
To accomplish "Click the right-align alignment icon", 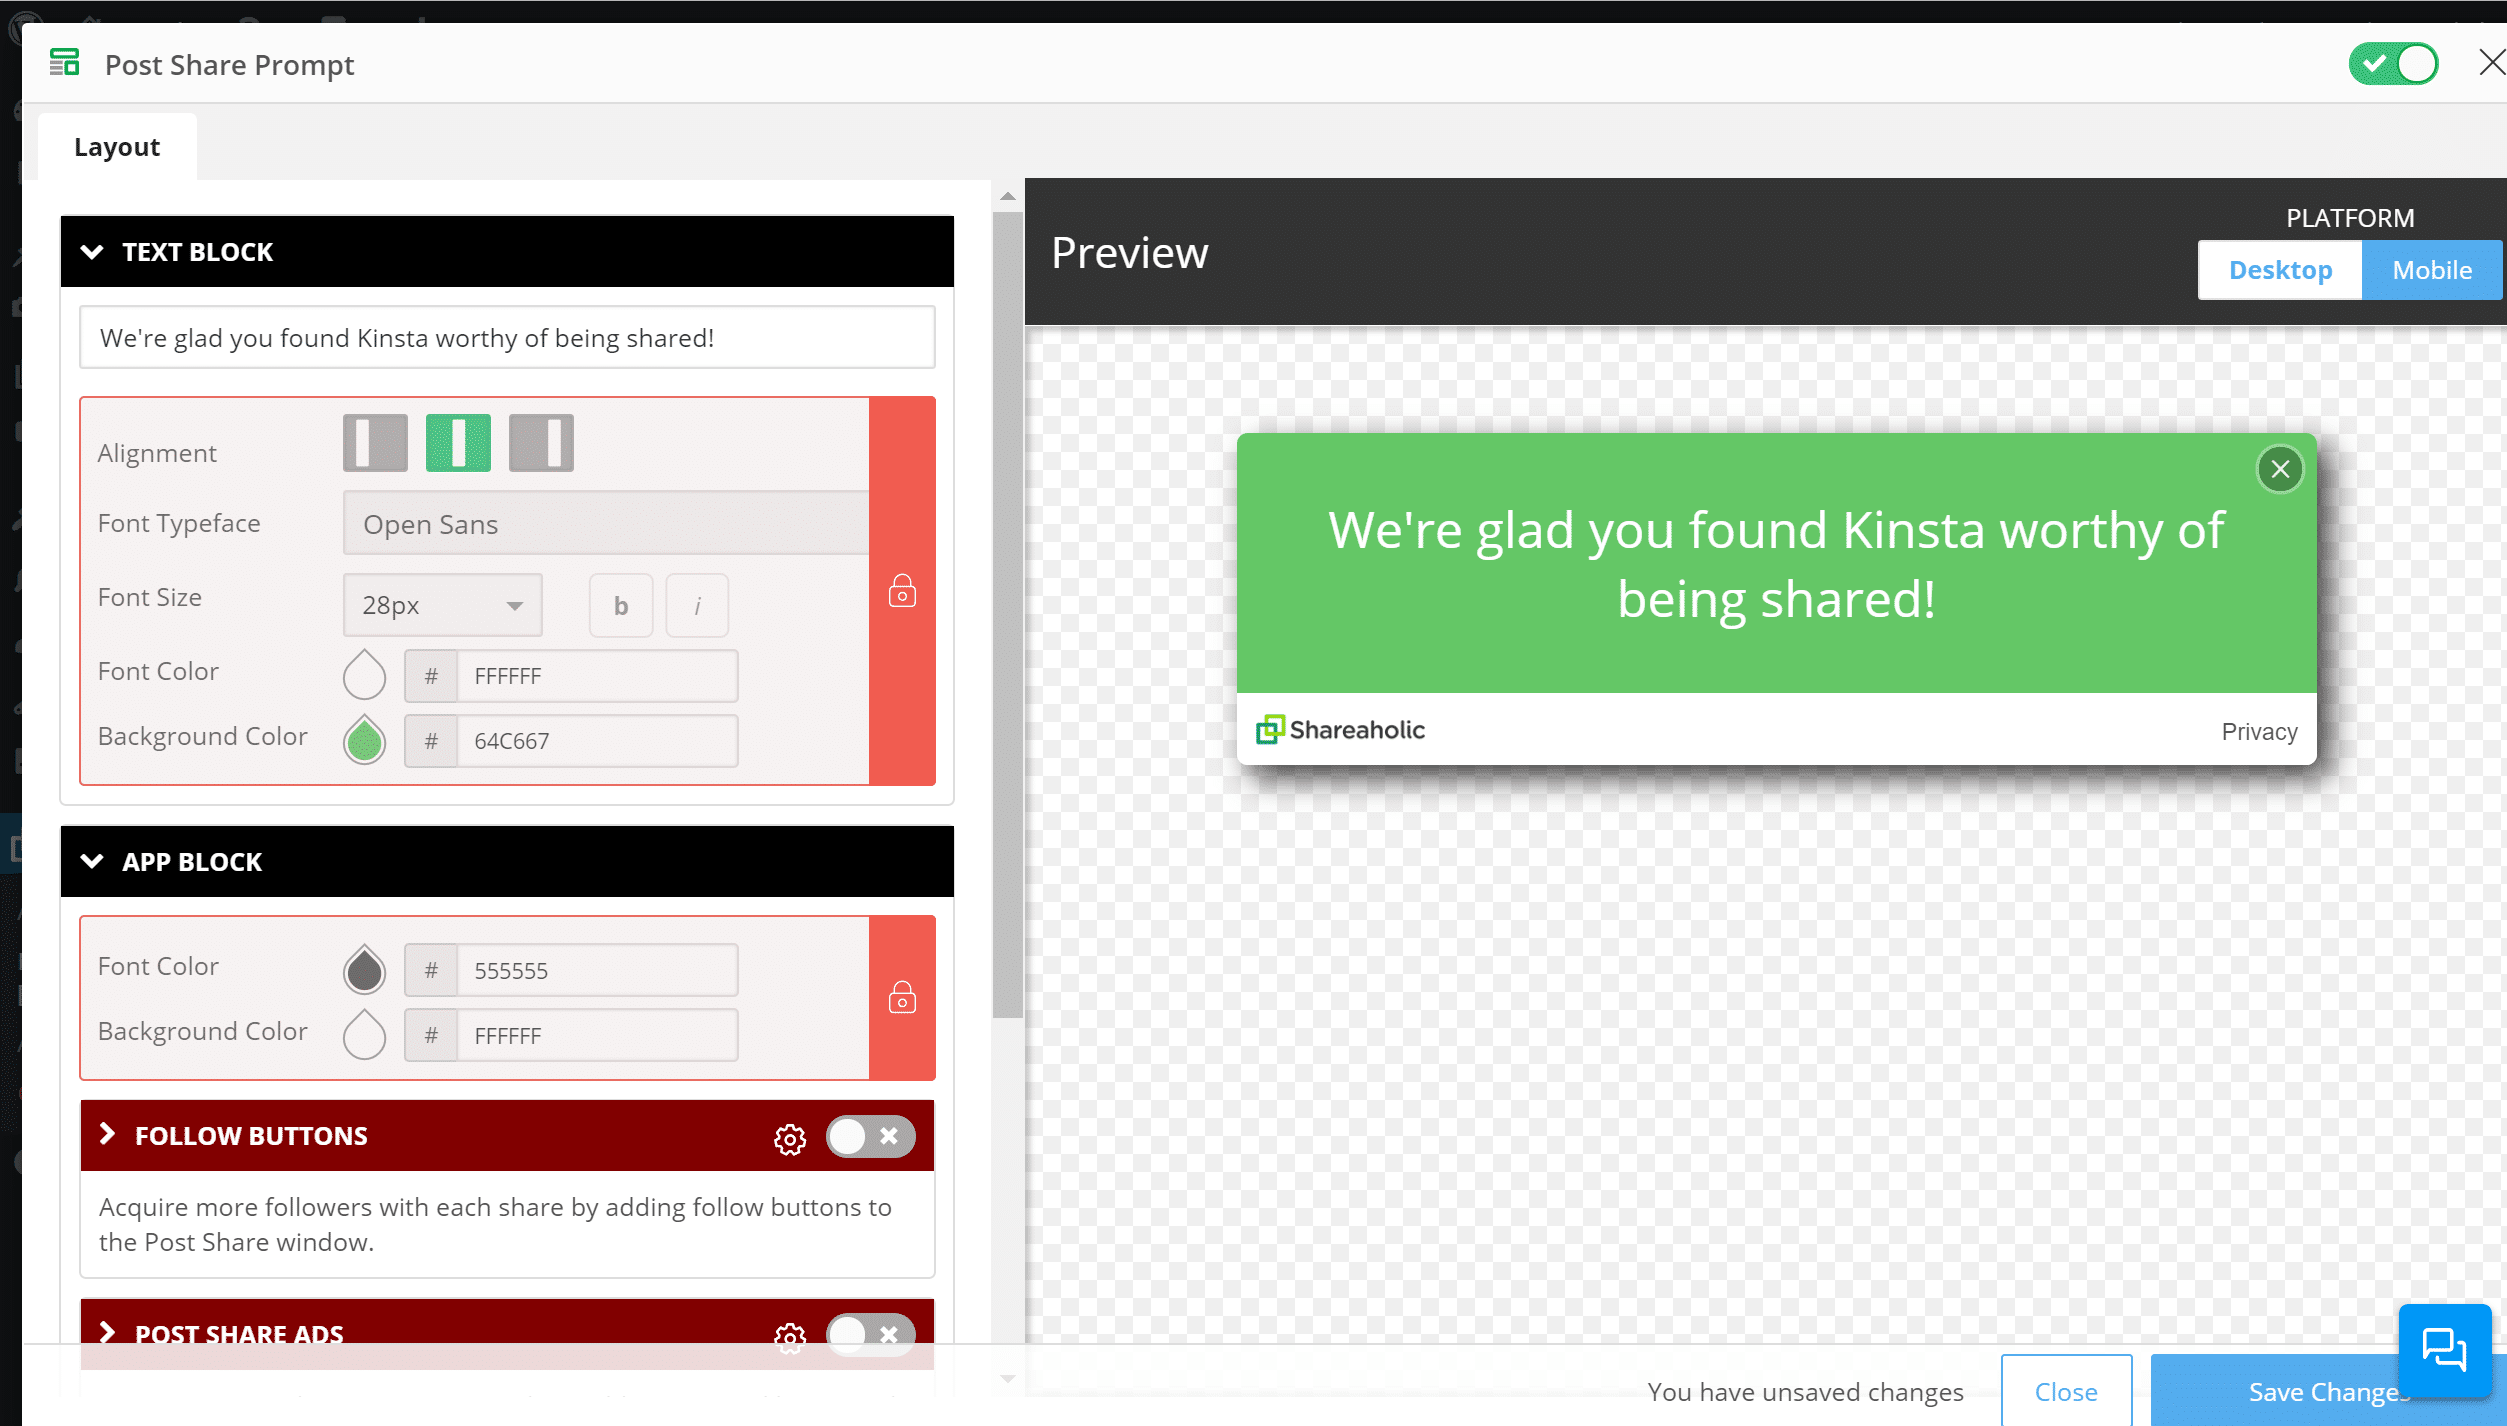I will (x=539, y=444).
